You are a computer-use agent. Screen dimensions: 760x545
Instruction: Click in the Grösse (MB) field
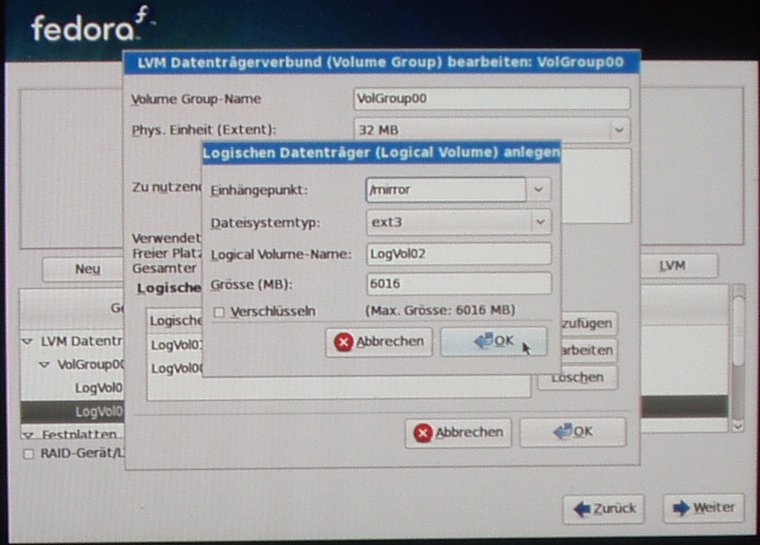pos(458,284)
